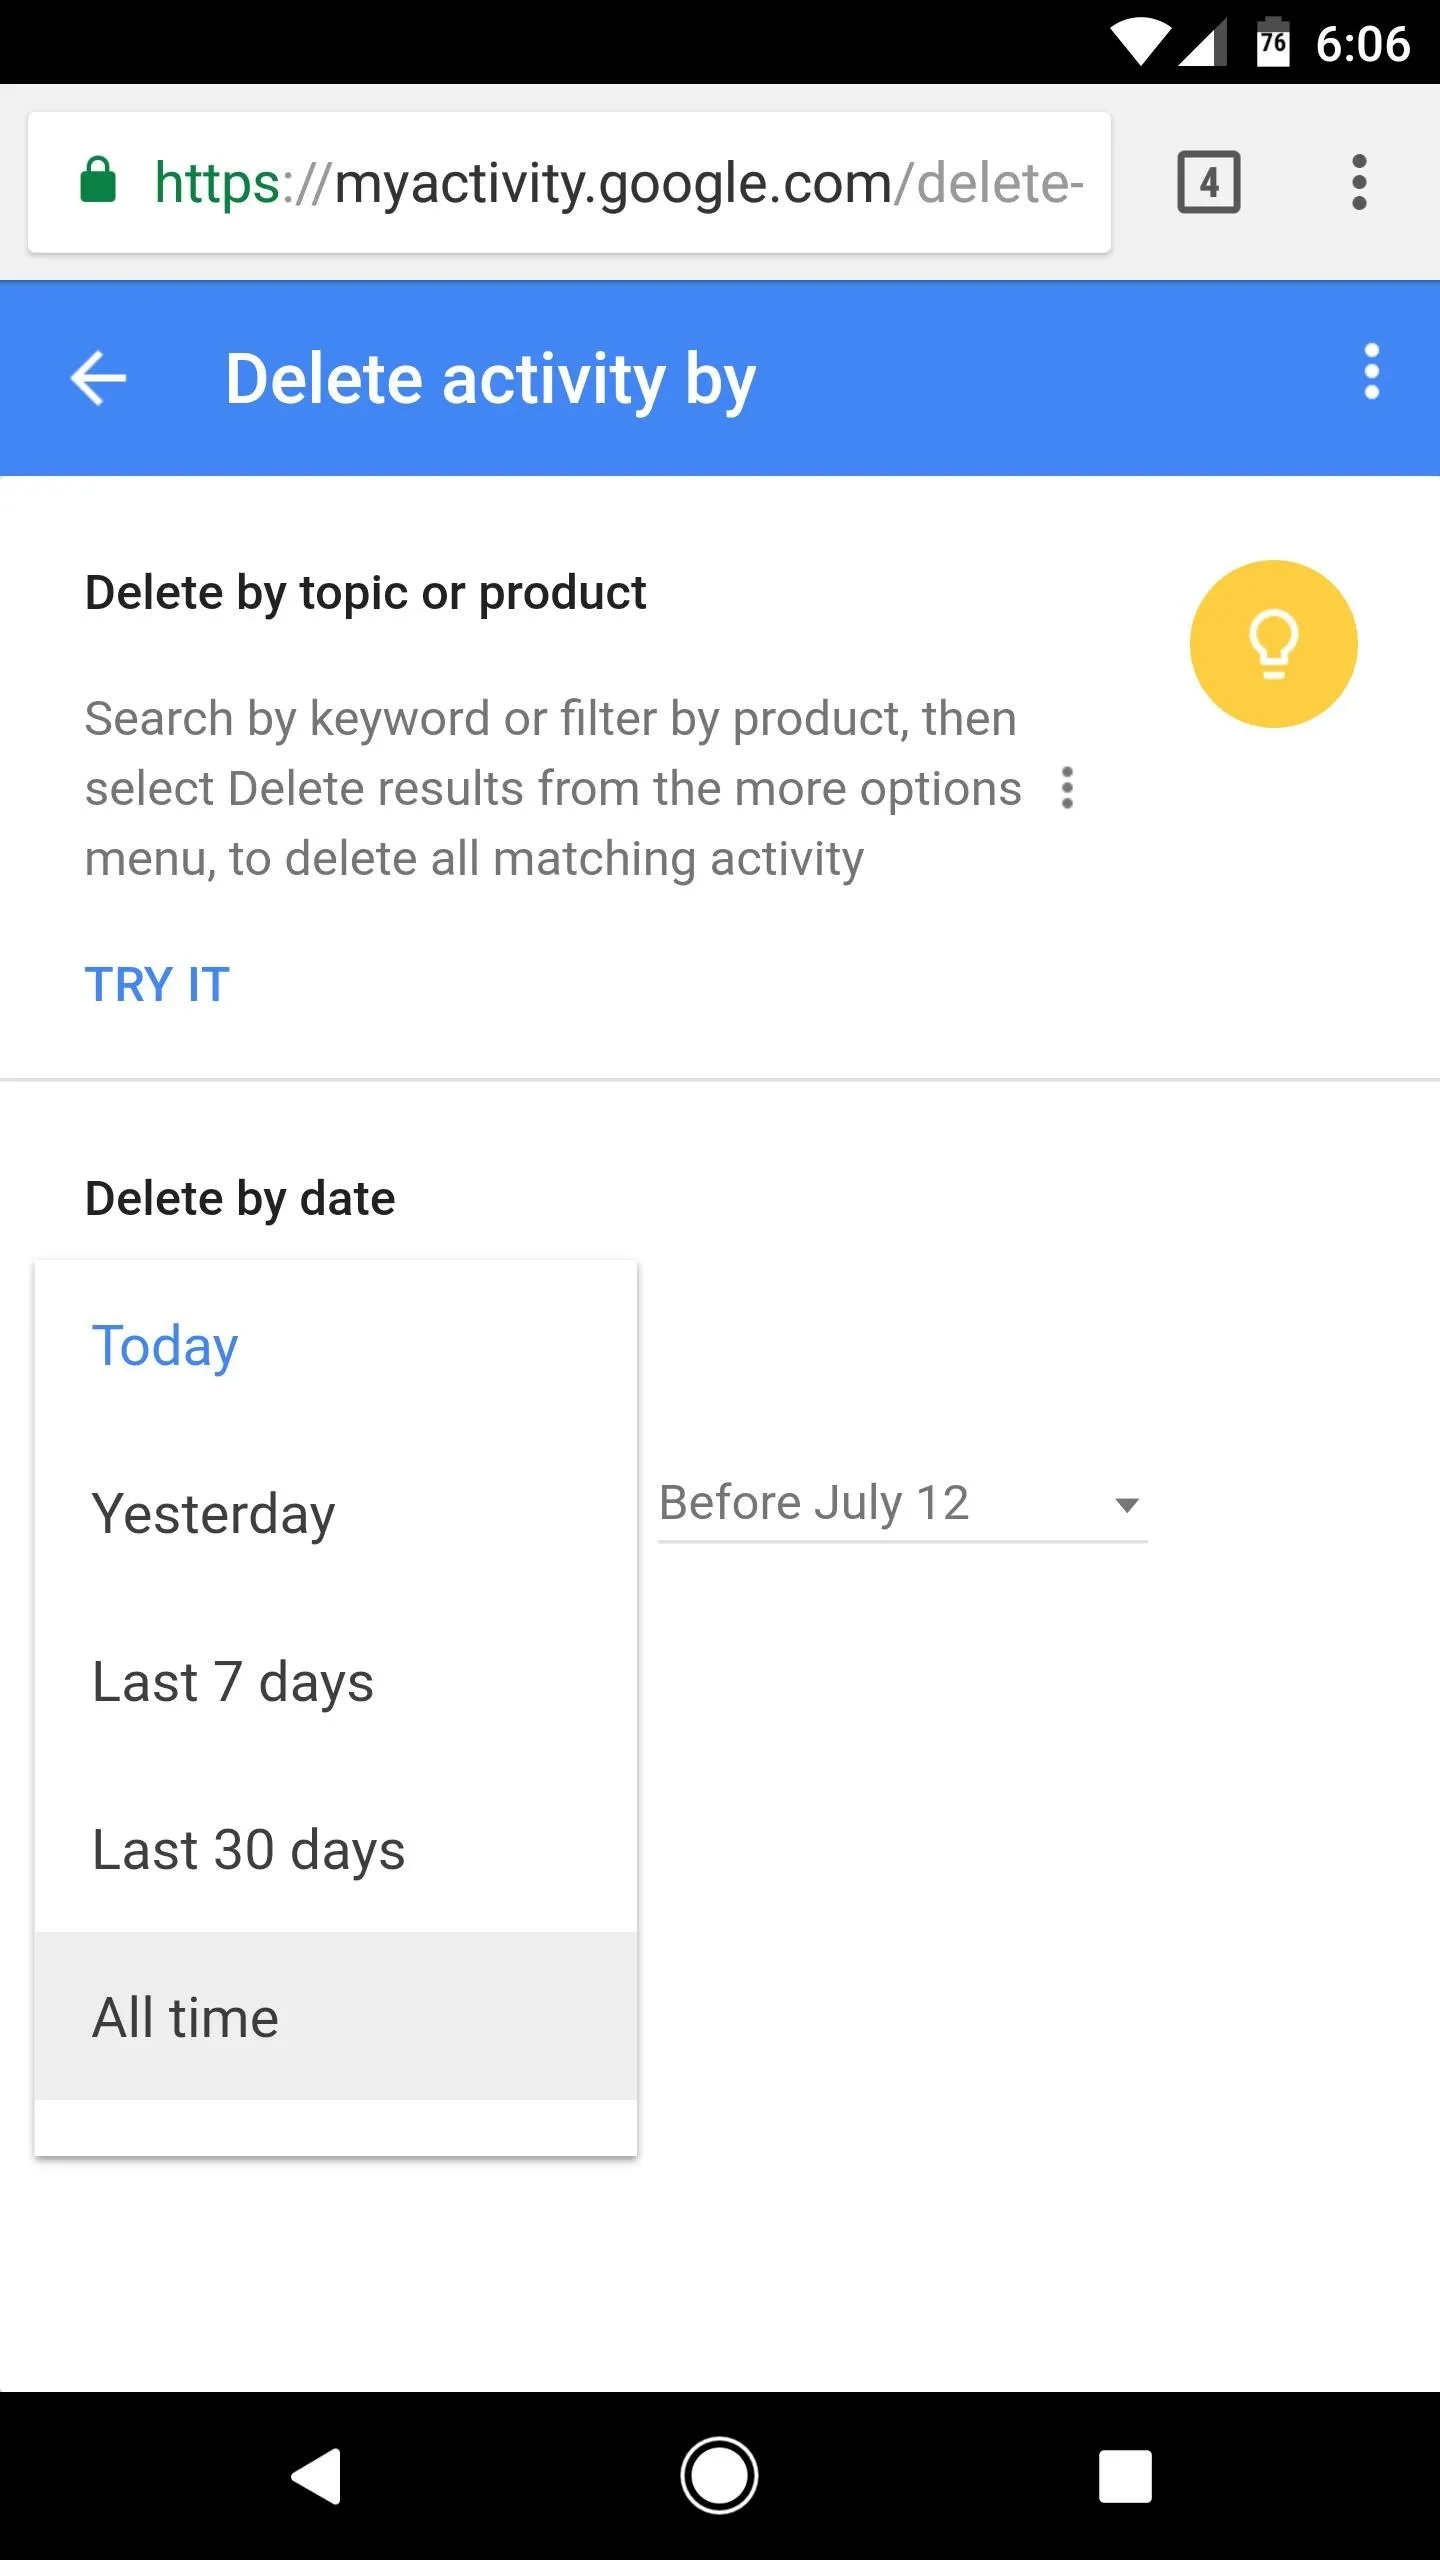Screen dimensions: 1440x2560
Task: Open the Delete activity page overflow menu
Action: click(1372, 372)
